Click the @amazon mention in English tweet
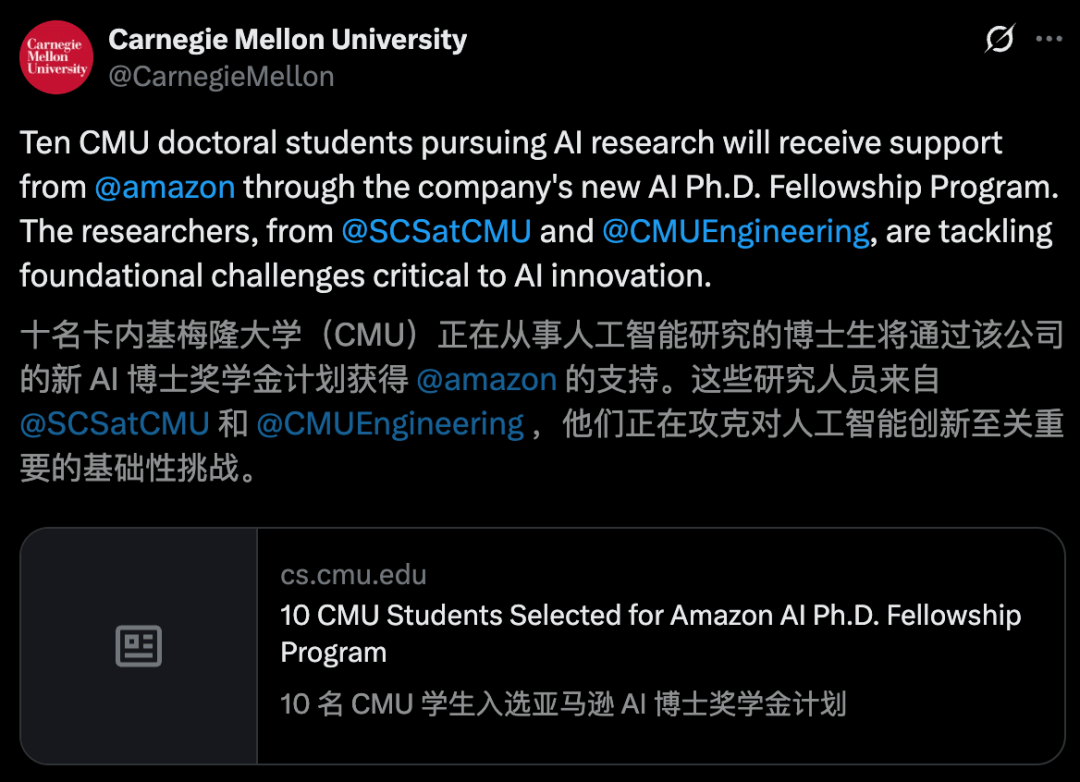Viewport: 1080px width, 782px height. point(165,187)
